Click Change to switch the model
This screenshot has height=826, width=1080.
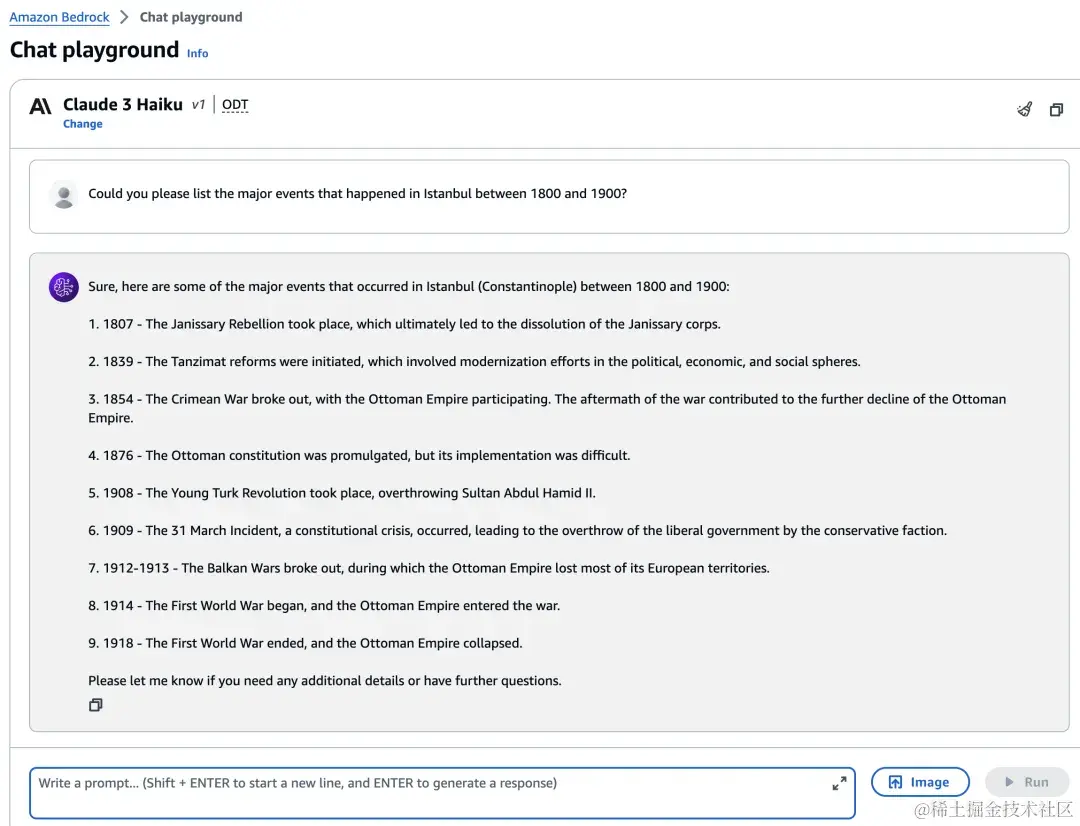83,124
